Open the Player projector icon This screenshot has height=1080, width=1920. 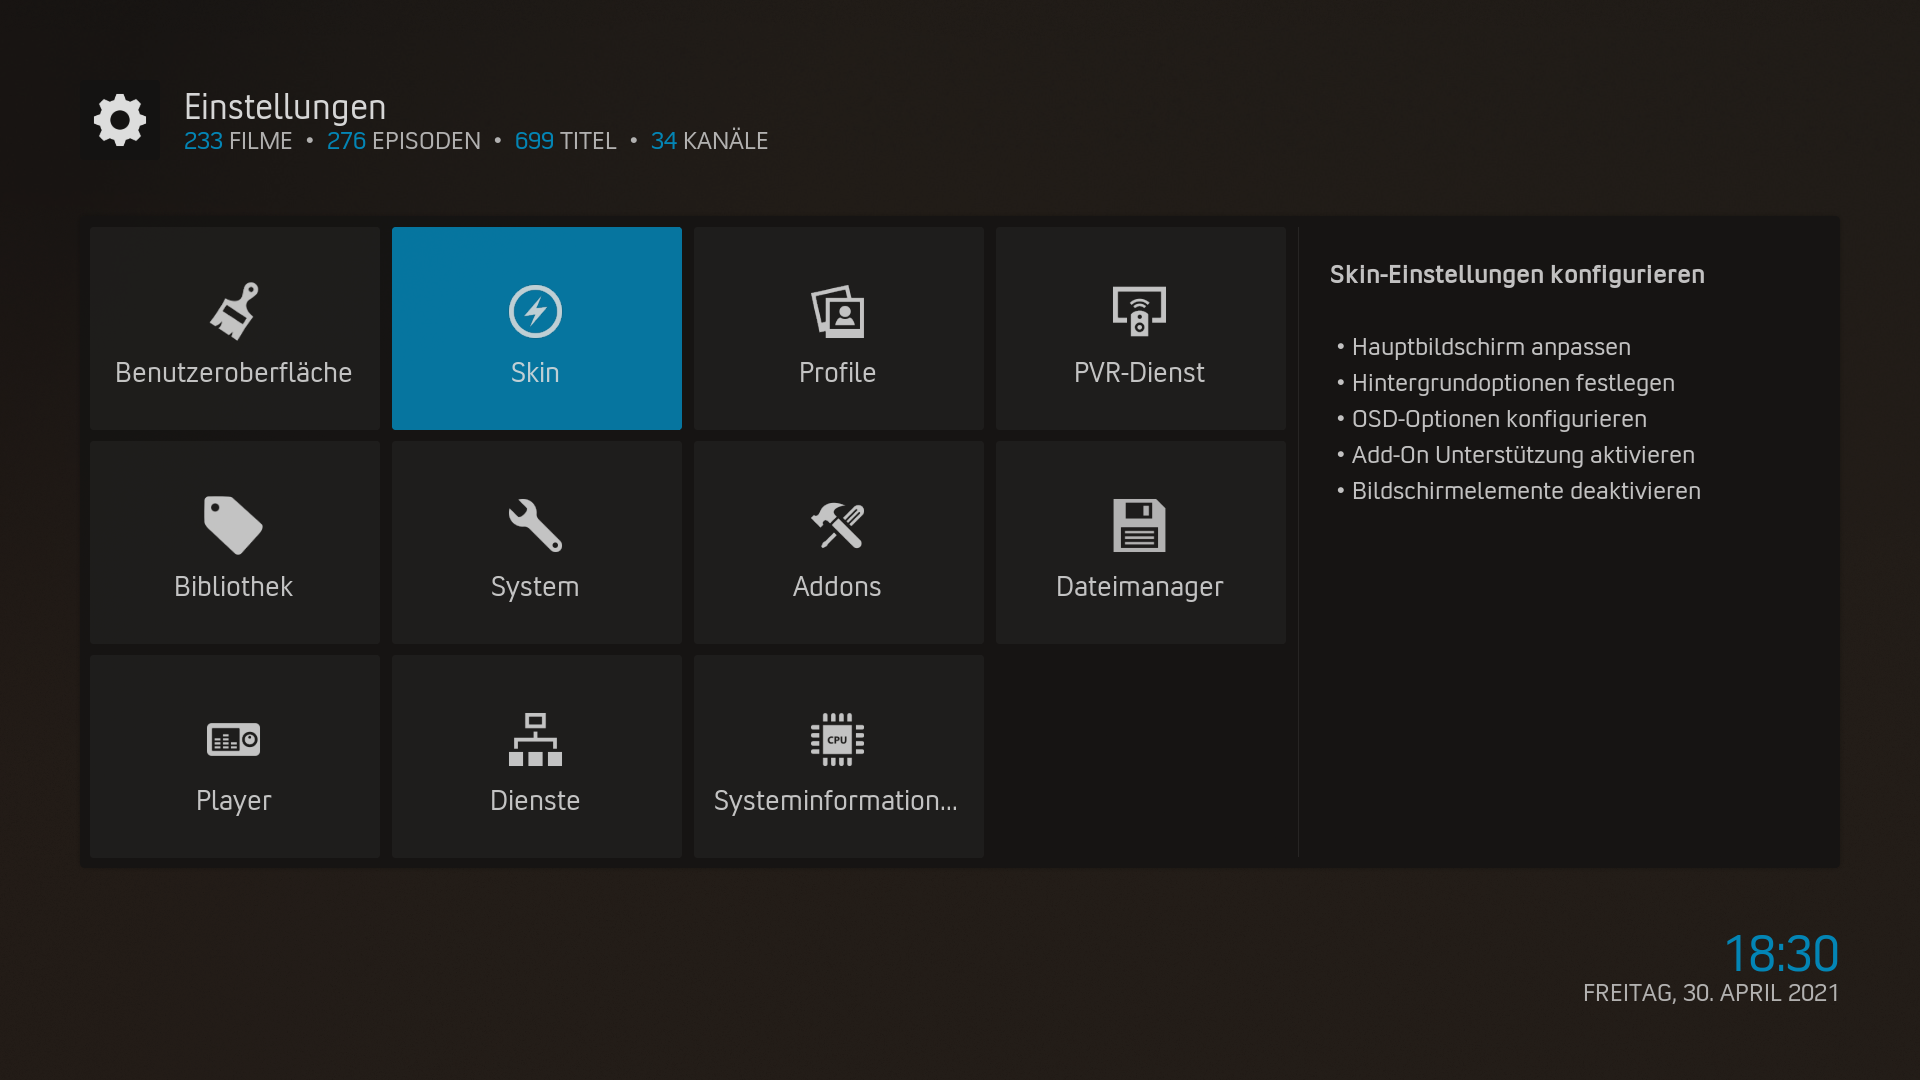(233, 739)
